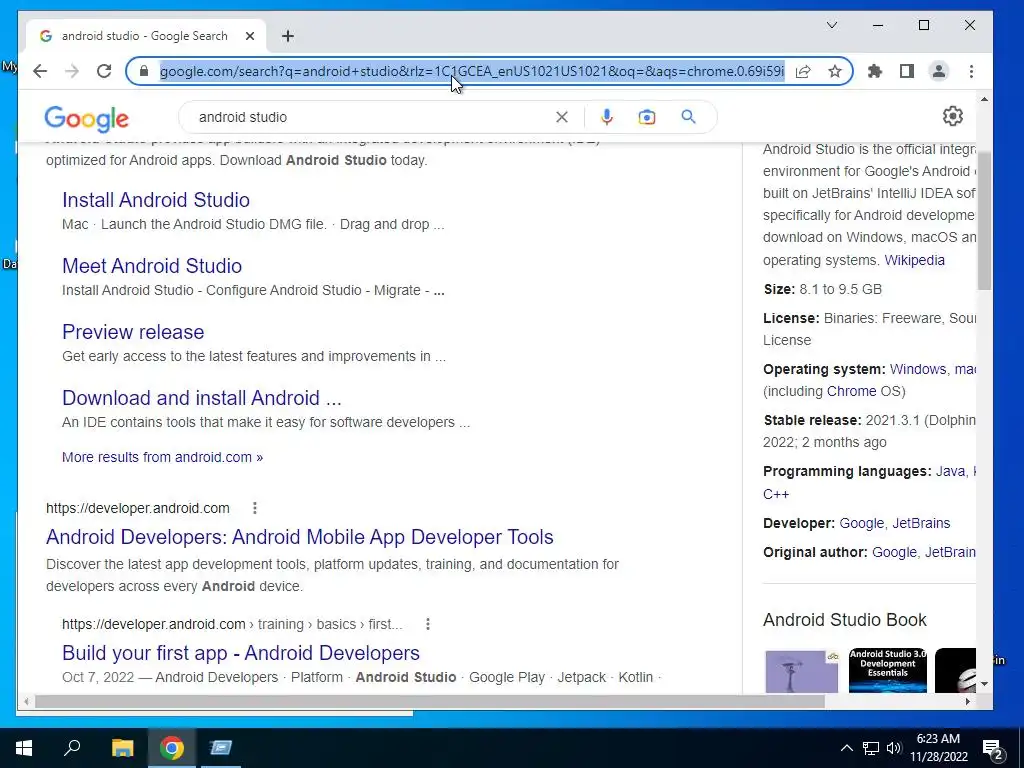Image resolution: width=1024 pixels, height=768 pixels.
Task: Follow the Wikipedia link in knowledge panel
Action: tap(914, 260)
